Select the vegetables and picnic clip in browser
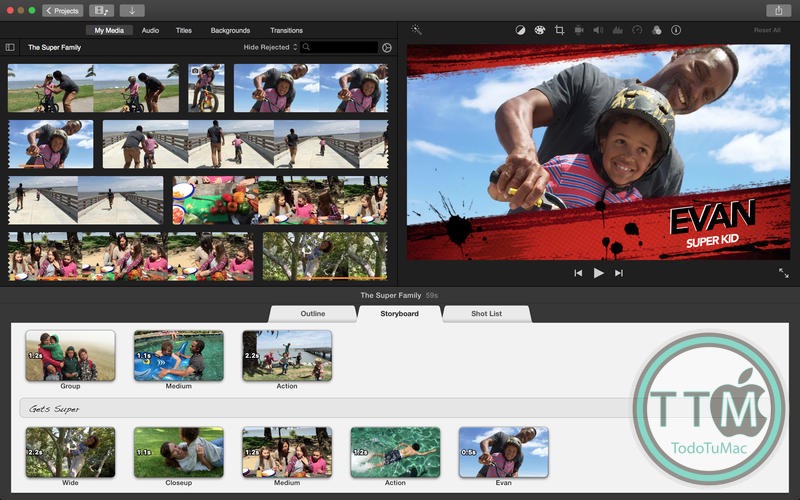 280,200
